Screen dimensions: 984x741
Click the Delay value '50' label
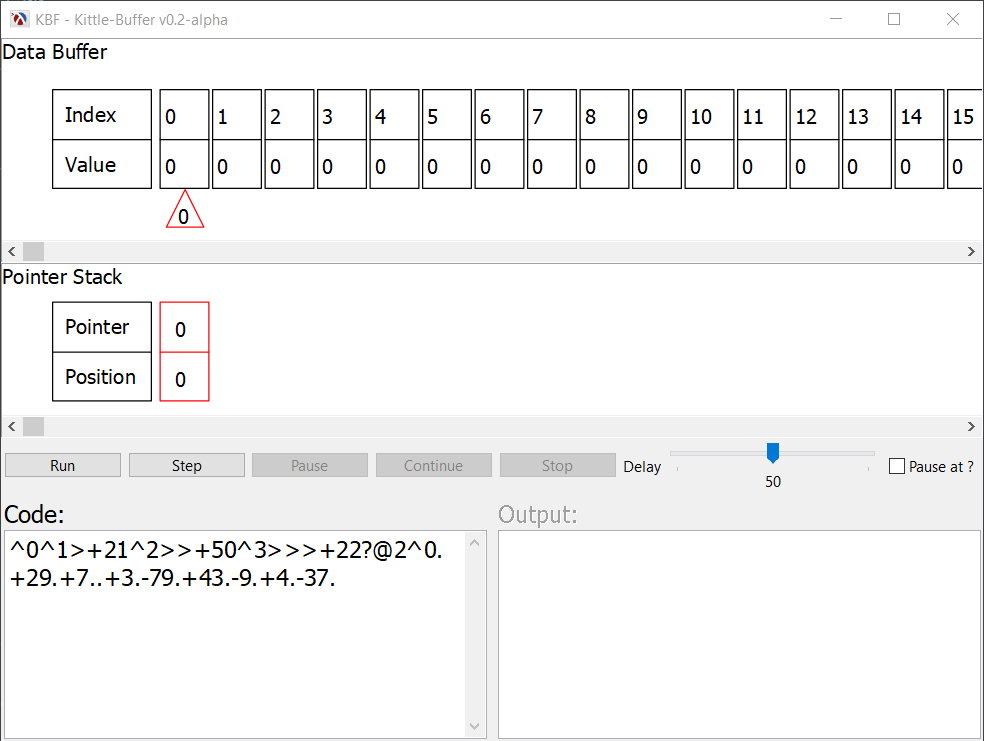(x=773, y=482)
